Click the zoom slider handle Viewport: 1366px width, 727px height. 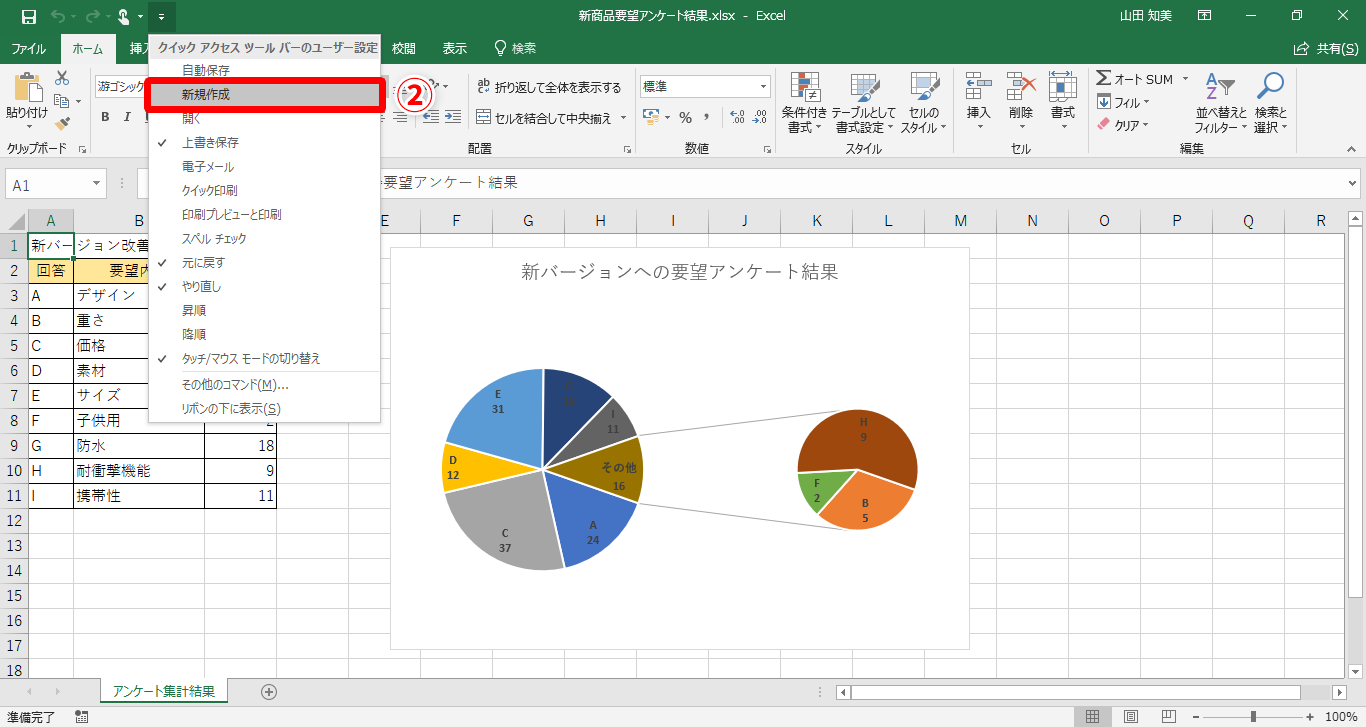pyautogui.click(x=1253, y=717)
